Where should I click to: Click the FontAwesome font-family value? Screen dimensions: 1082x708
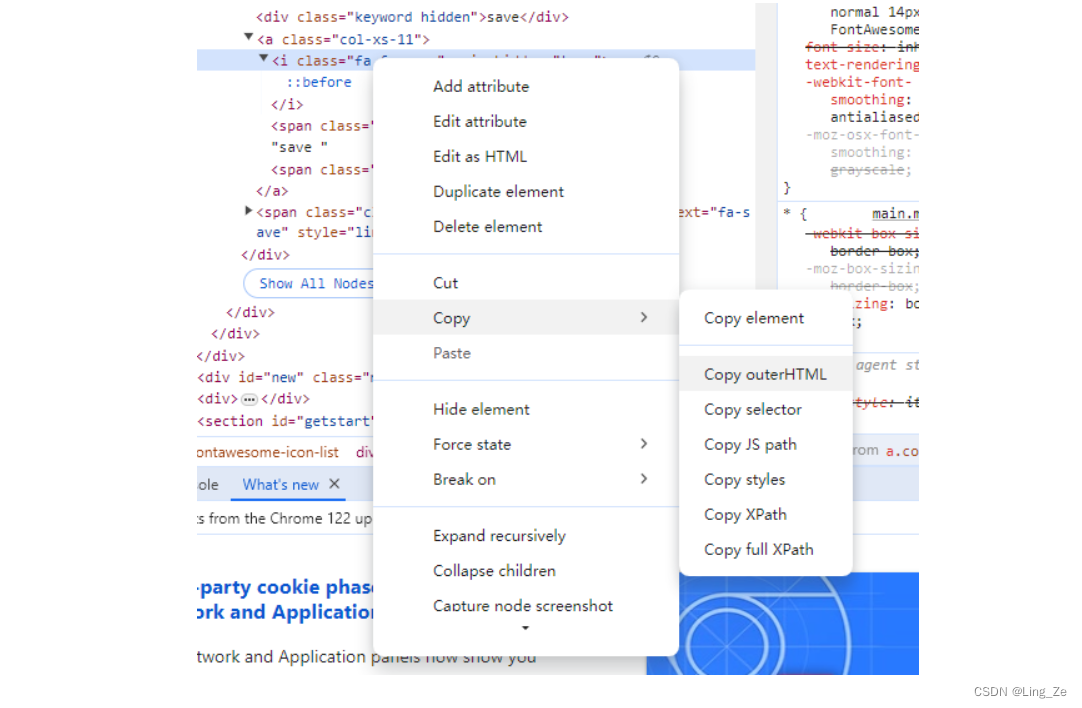click(874, 30)
